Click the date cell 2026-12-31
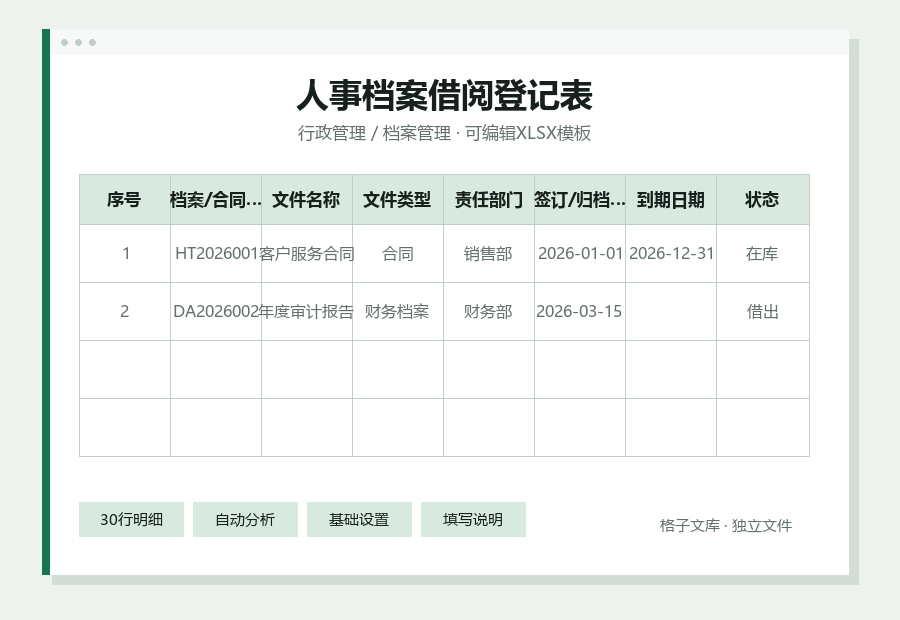Screen dimensions: 900x620 (670, 254)
